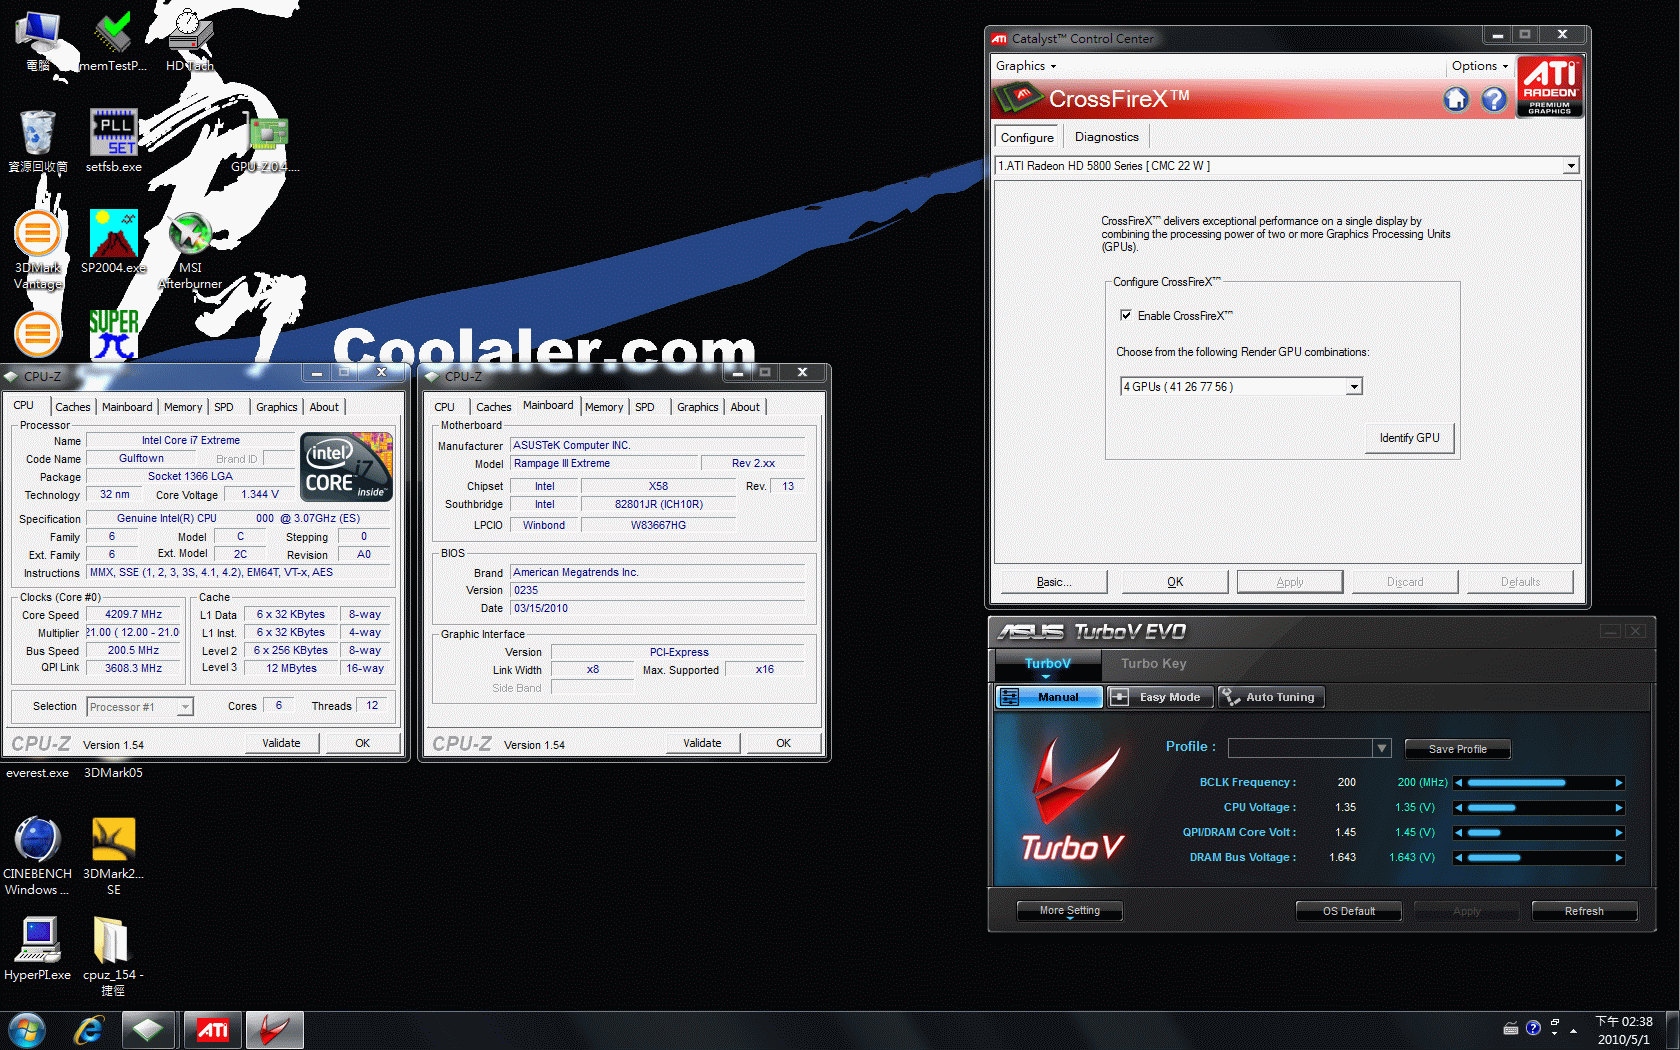Switch TurboV EVO to Easy Mode

[1160, 697]
